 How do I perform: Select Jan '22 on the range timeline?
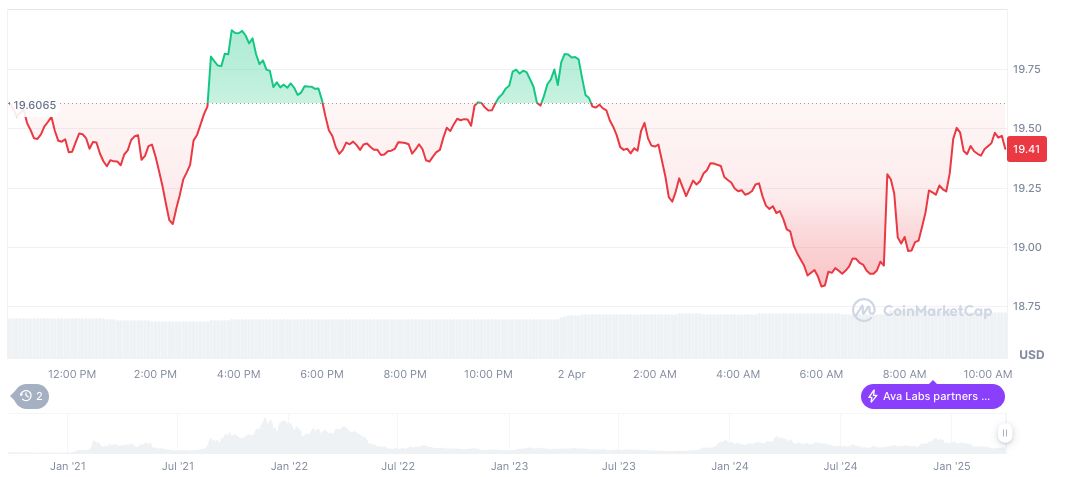[288, 465]
